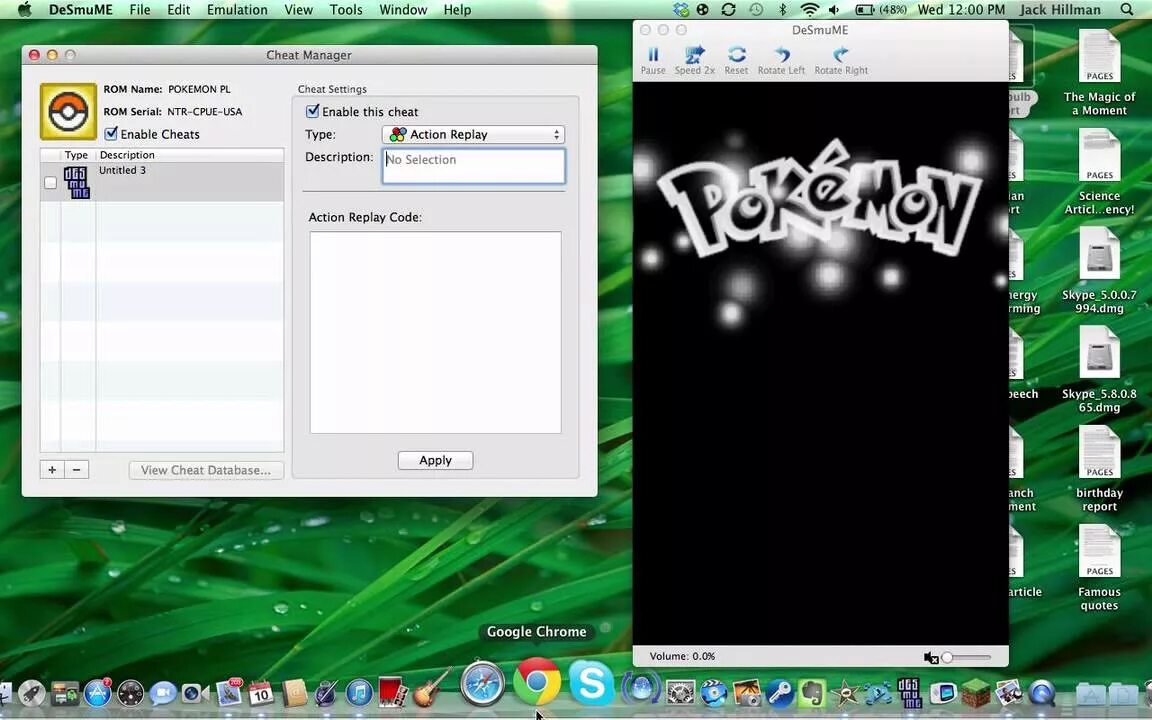Open Google Chrome from the dock
This screenshot has width=1152, height=720.
click(x=536, y=682)
